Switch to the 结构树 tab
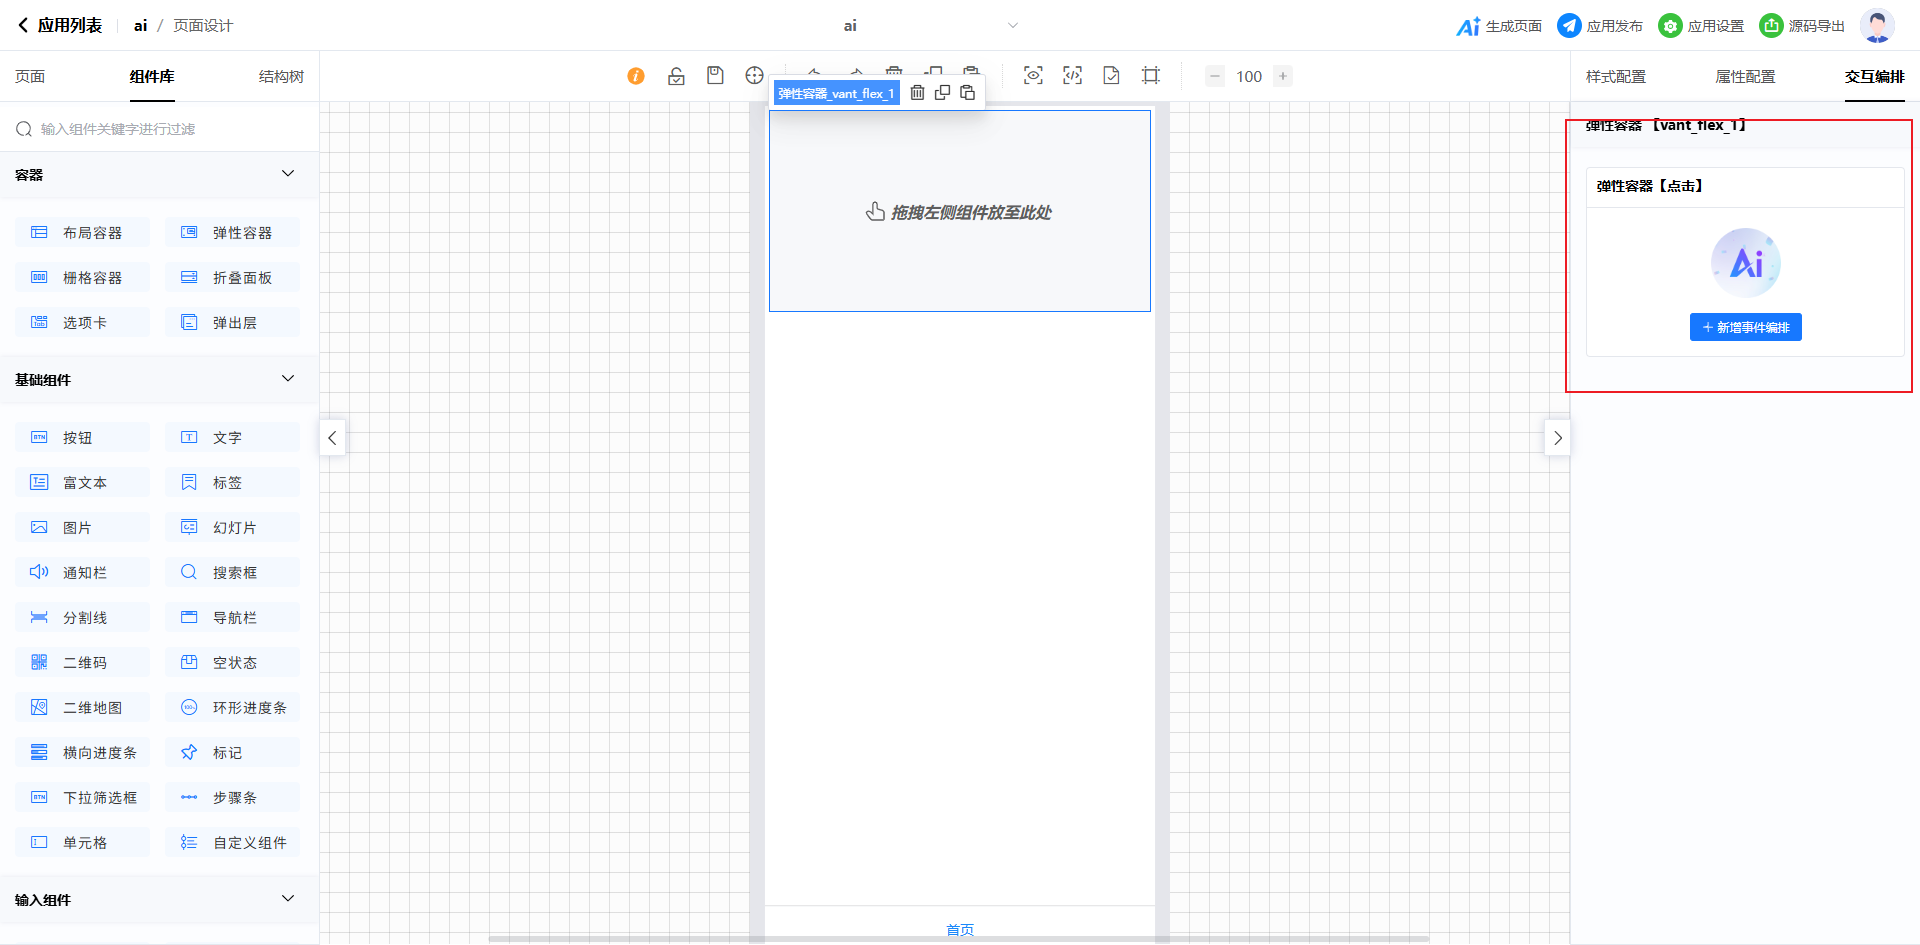 pyautogui.click(x=281, y=77)
